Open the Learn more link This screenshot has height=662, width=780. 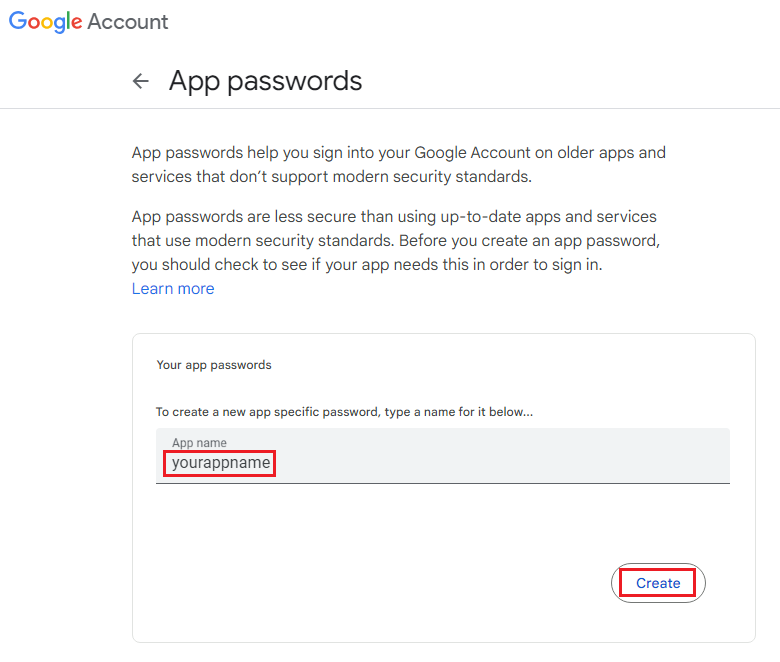click(173, 289)
